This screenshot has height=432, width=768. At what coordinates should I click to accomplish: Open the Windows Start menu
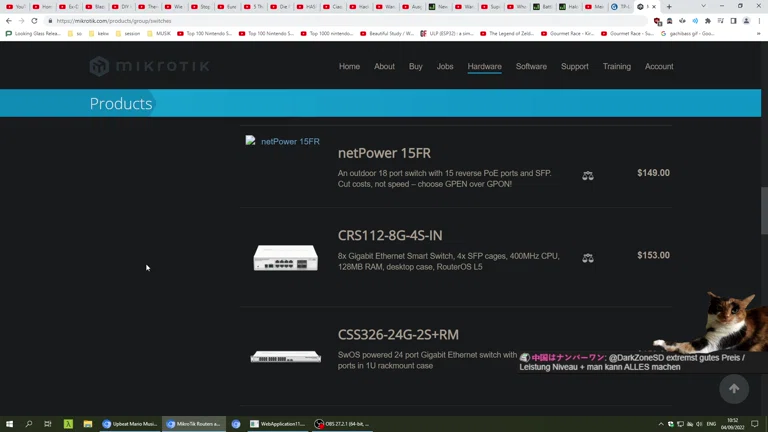[10, 424]
